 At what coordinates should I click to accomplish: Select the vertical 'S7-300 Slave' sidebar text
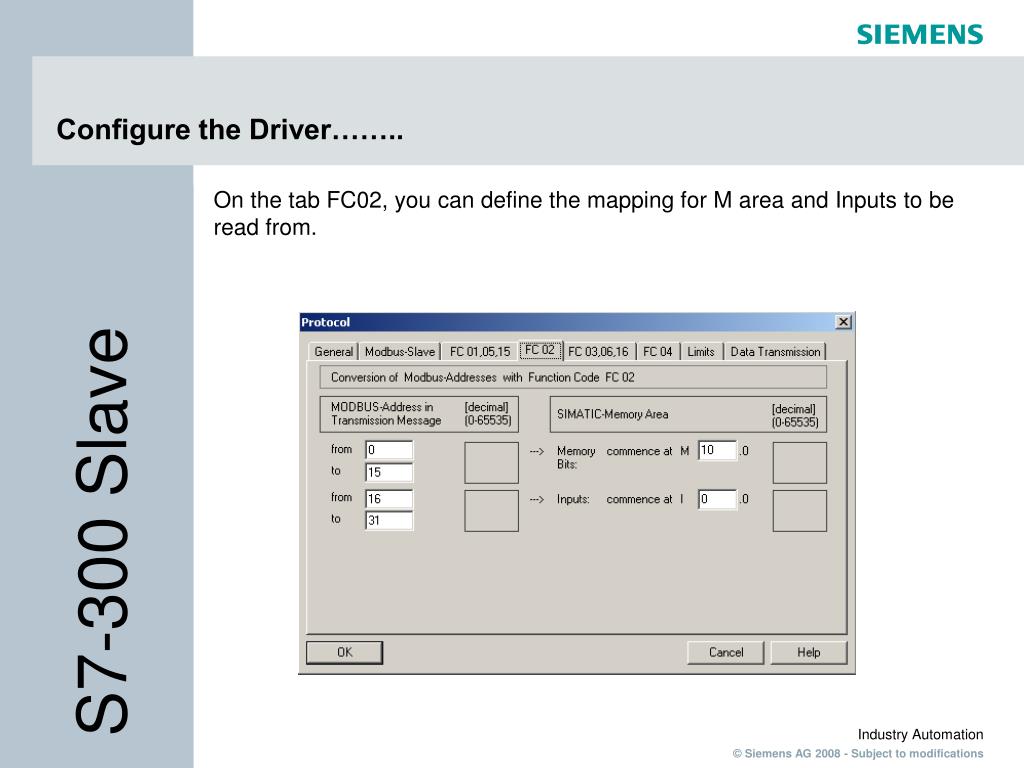[x=103, y=530]
